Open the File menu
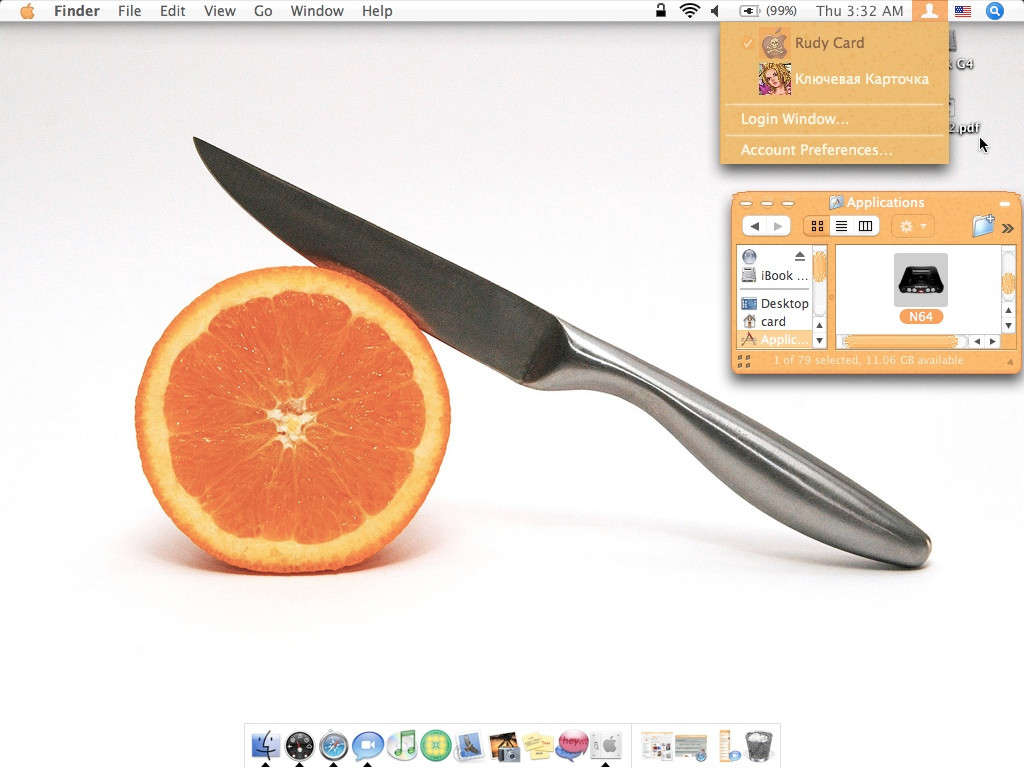 click(x=129, y=10)
